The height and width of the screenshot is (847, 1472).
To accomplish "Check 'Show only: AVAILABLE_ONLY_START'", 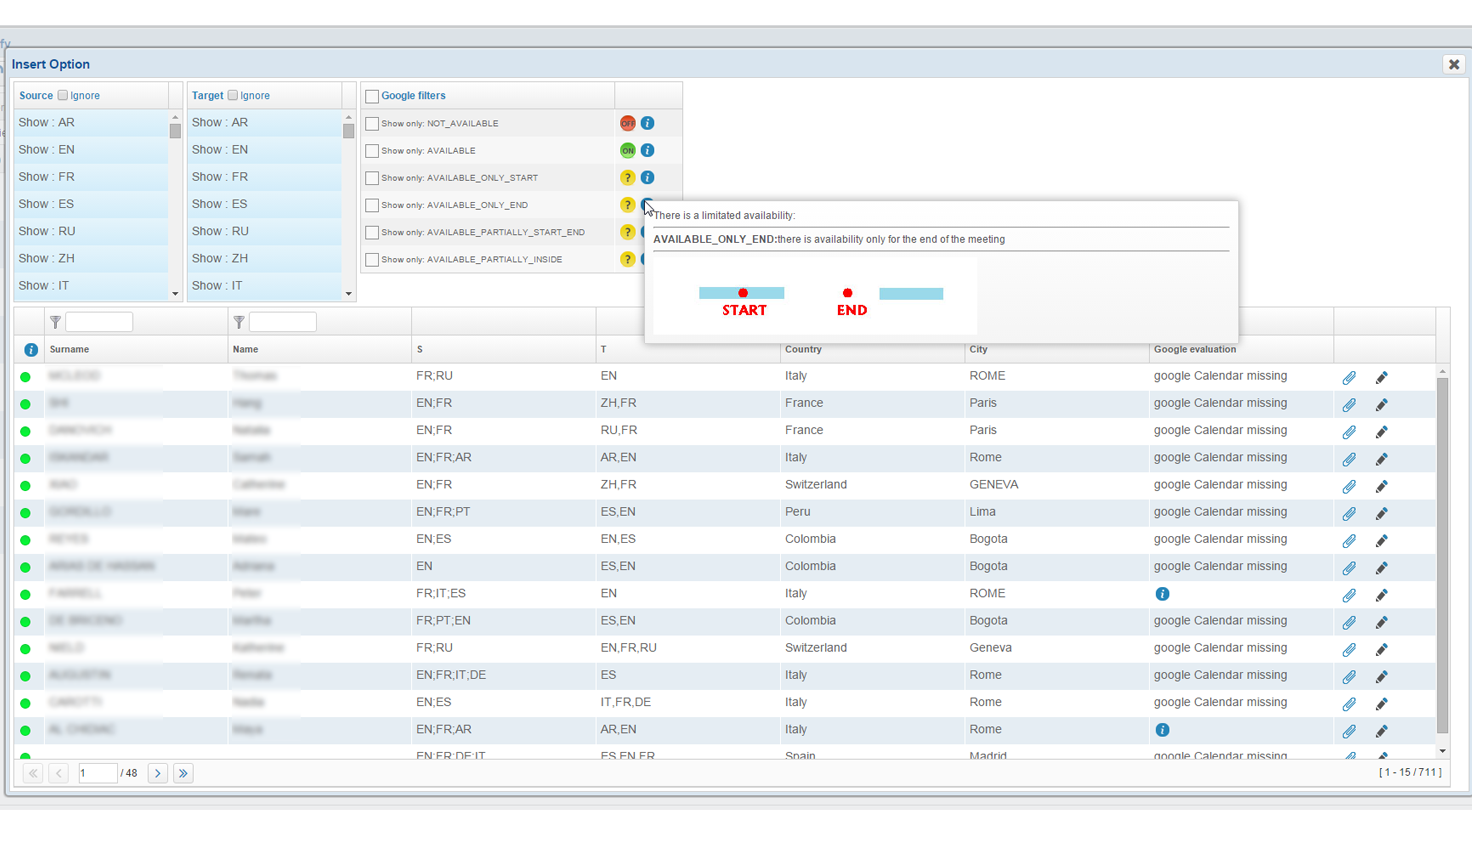I will tap(372, 178).
